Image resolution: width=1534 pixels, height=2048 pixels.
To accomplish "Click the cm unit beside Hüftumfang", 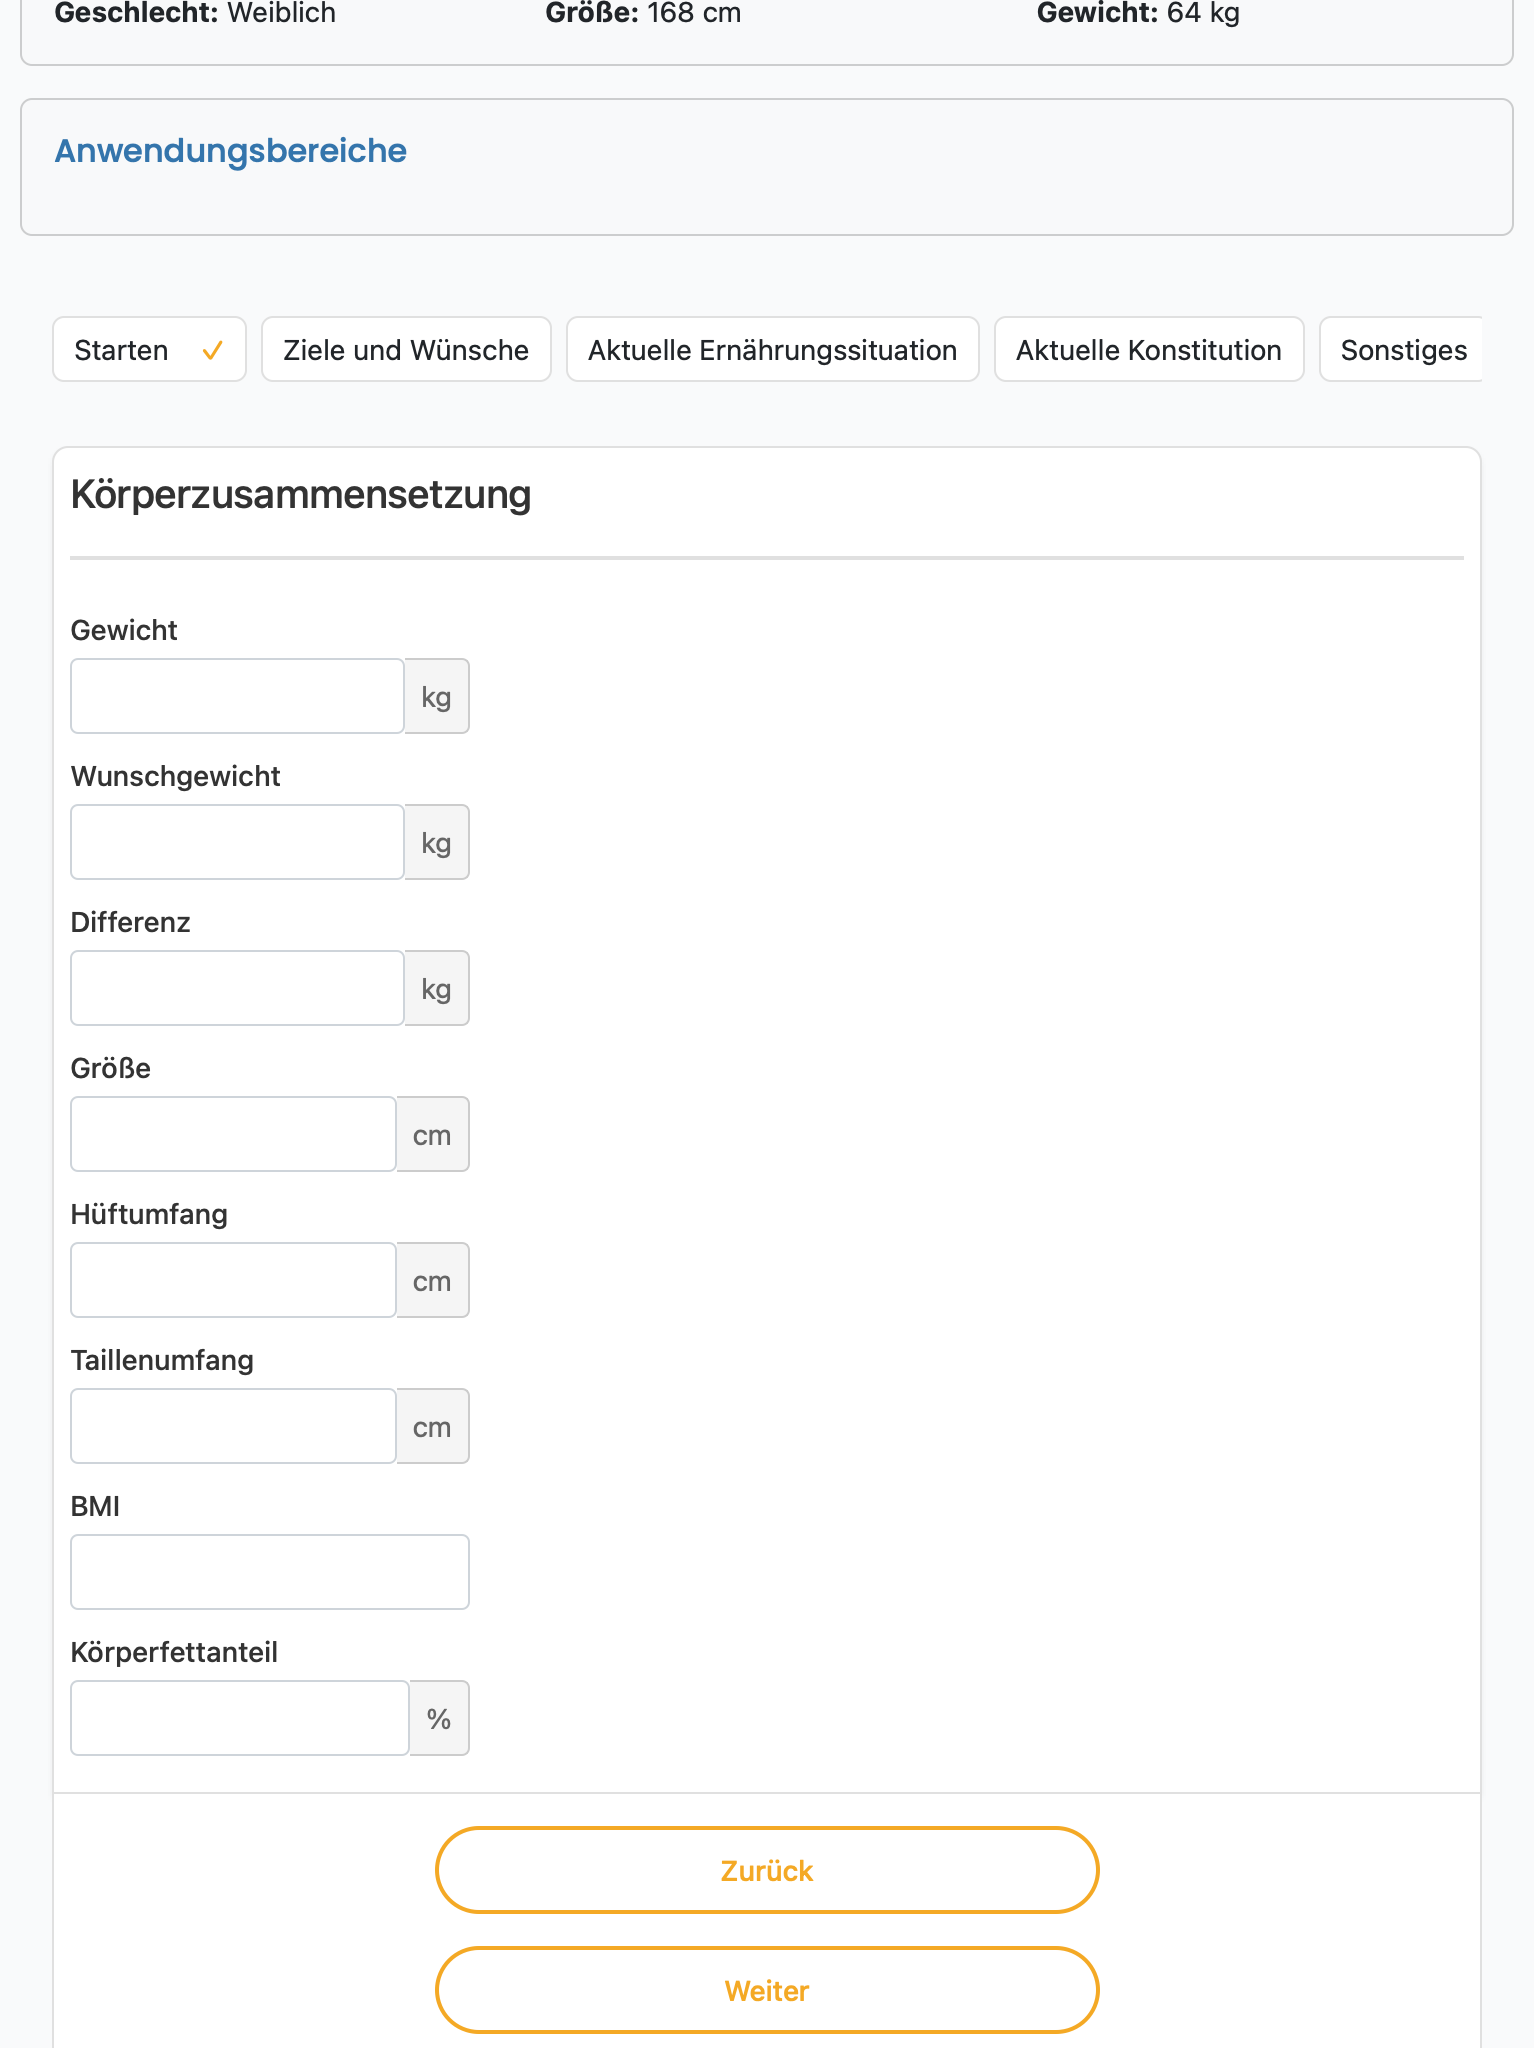I will point(433,1280).
